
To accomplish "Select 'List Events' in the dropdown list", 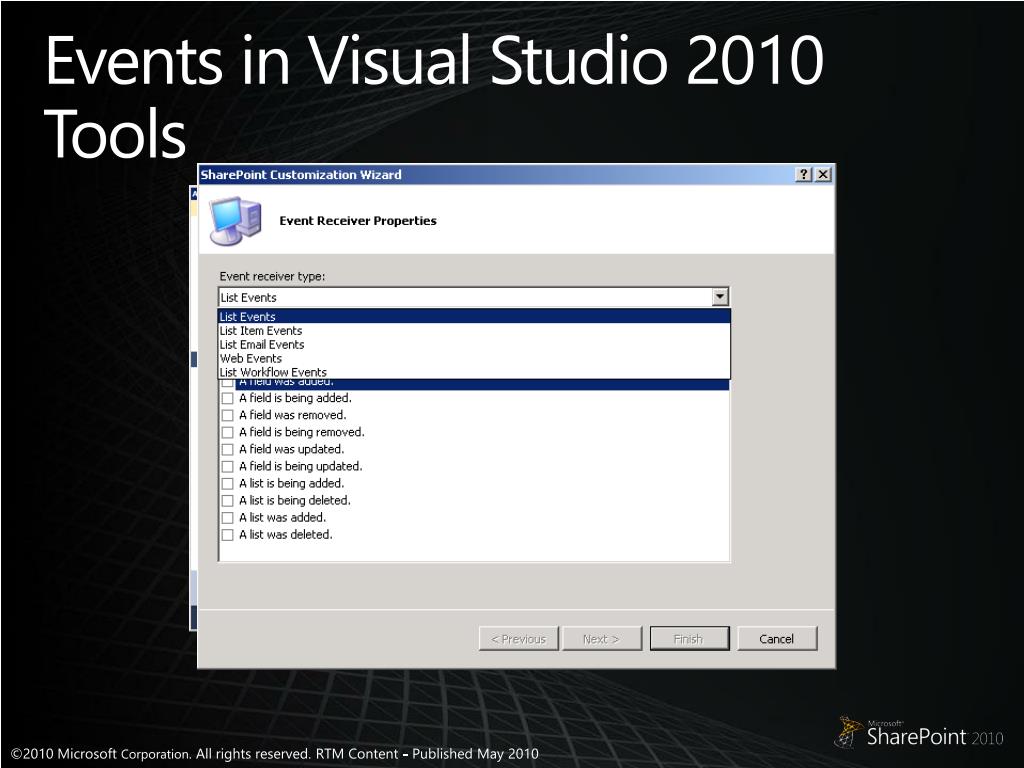I will coord(474,317).
